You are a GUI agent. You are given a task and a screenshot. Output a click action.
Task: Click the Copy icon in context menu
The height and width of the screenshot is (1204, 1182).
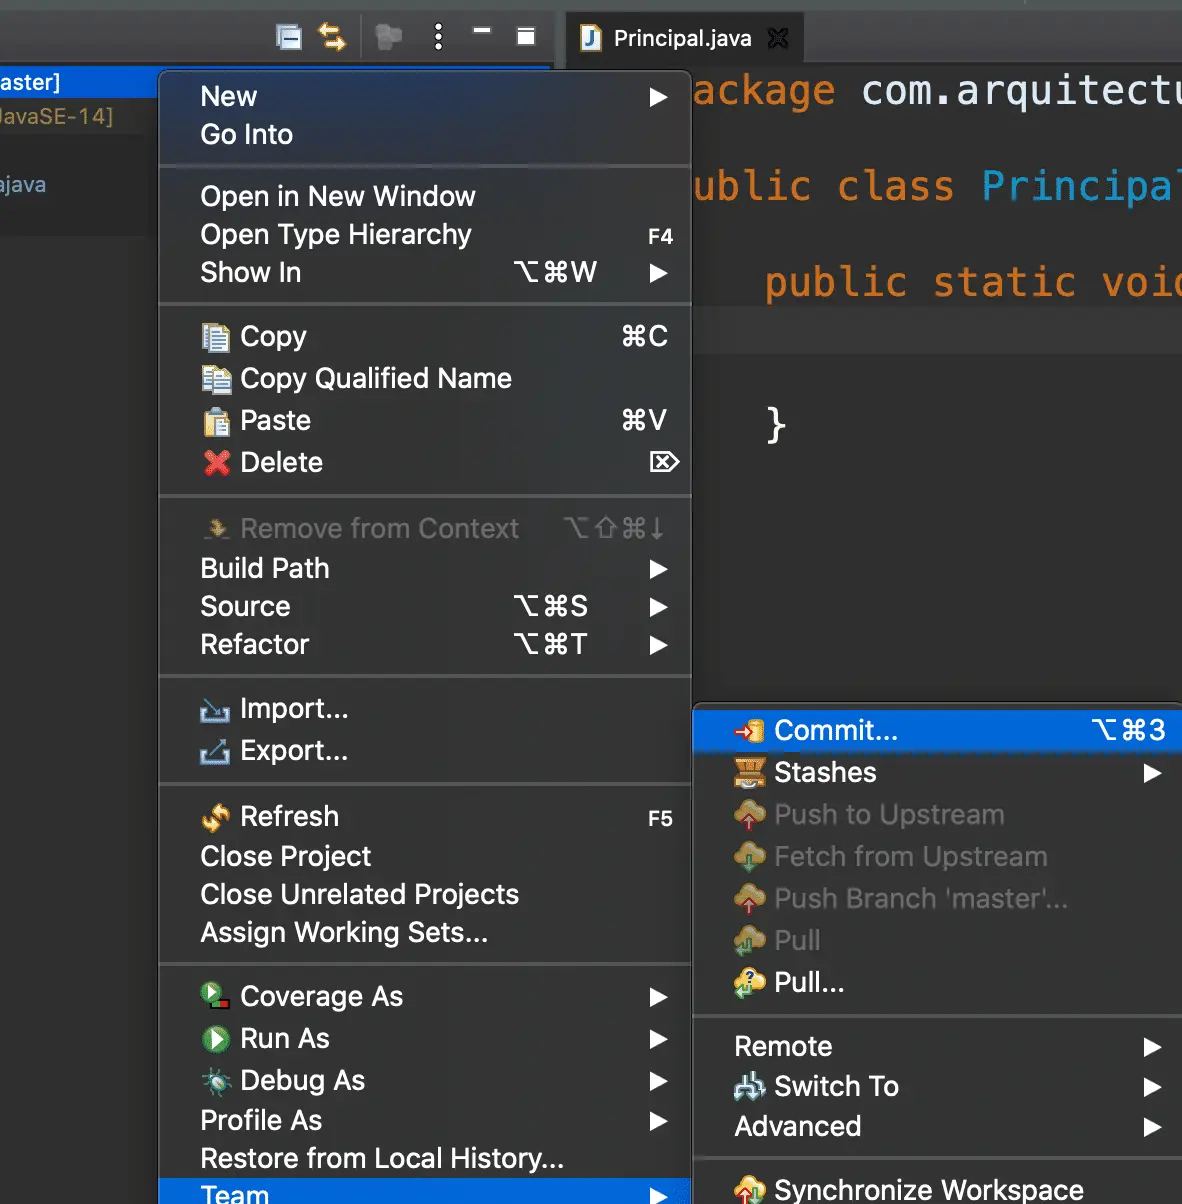point(216,337)
